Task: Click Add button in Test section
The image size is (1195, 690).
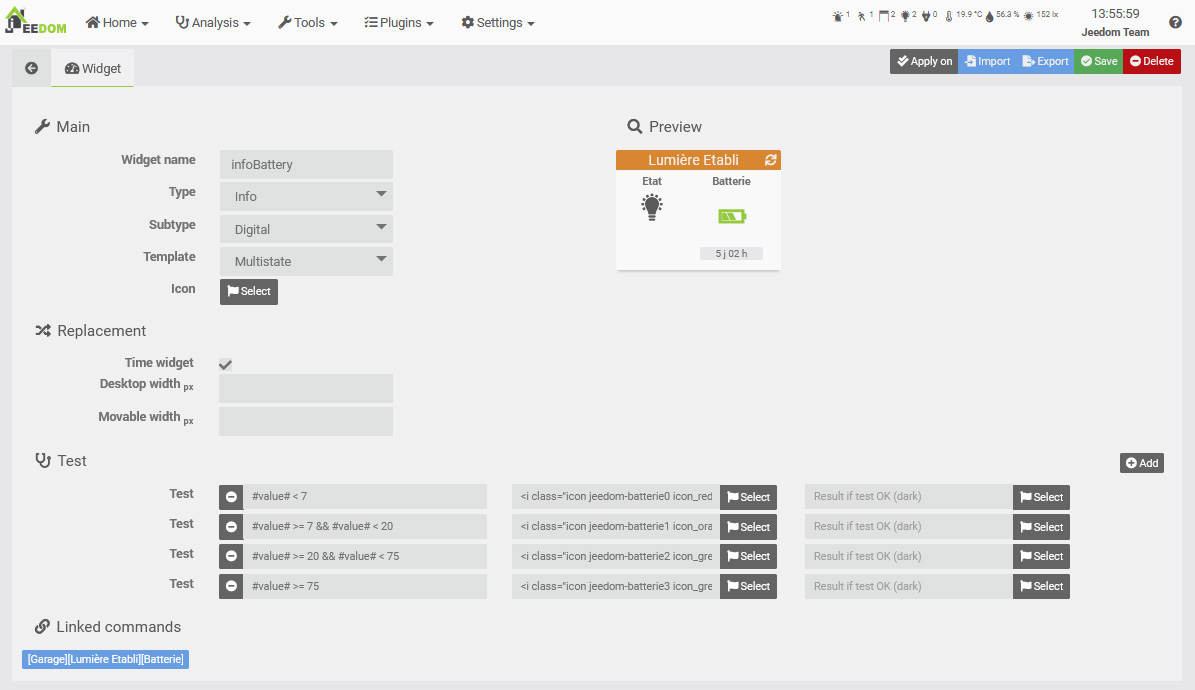Action: [x=1142, y=463]
